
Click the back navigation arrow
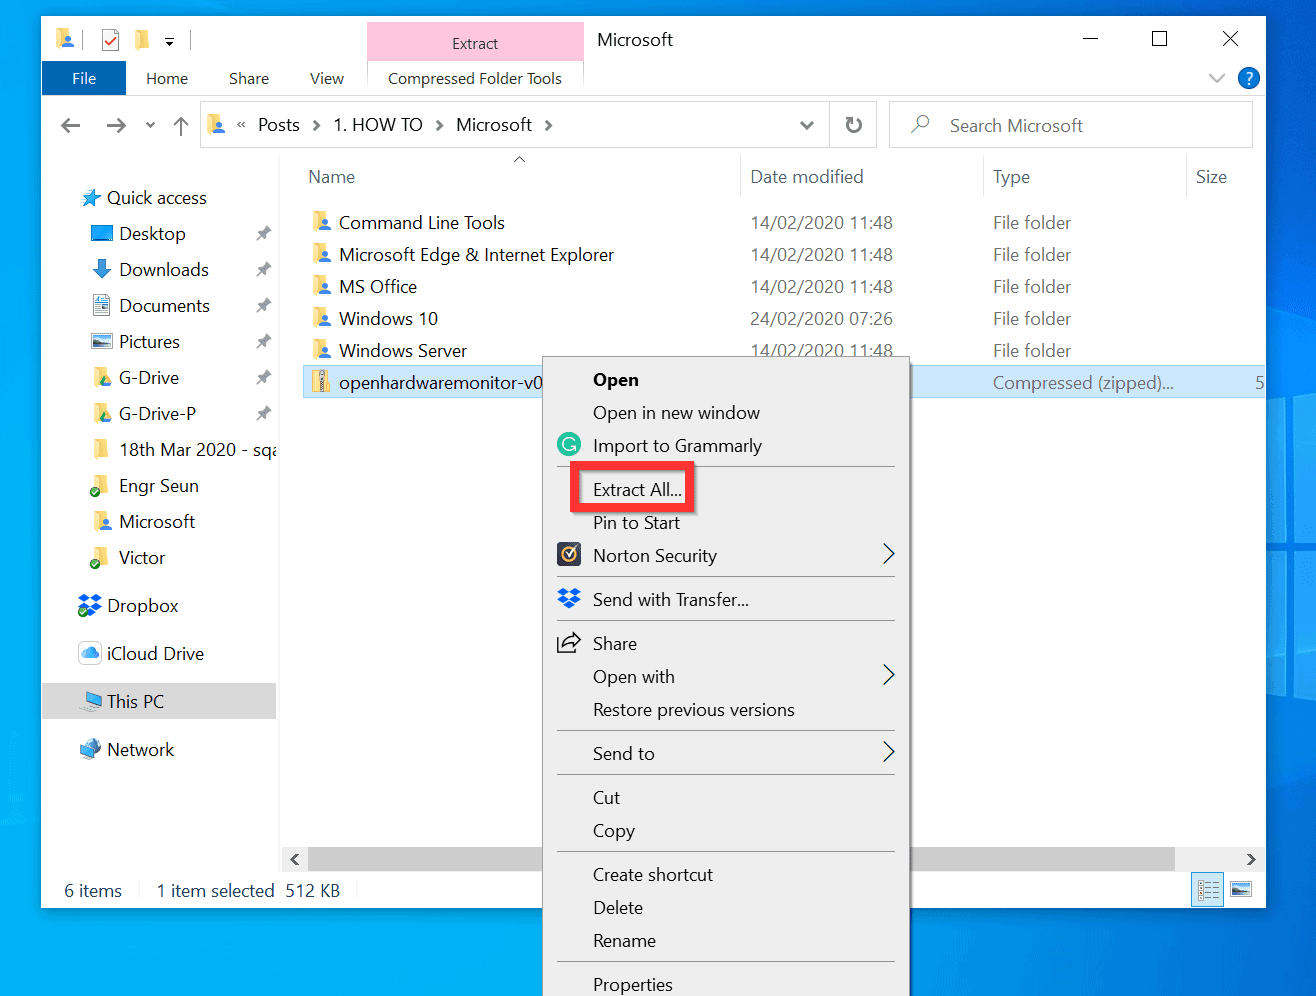(x=69, y=124)
